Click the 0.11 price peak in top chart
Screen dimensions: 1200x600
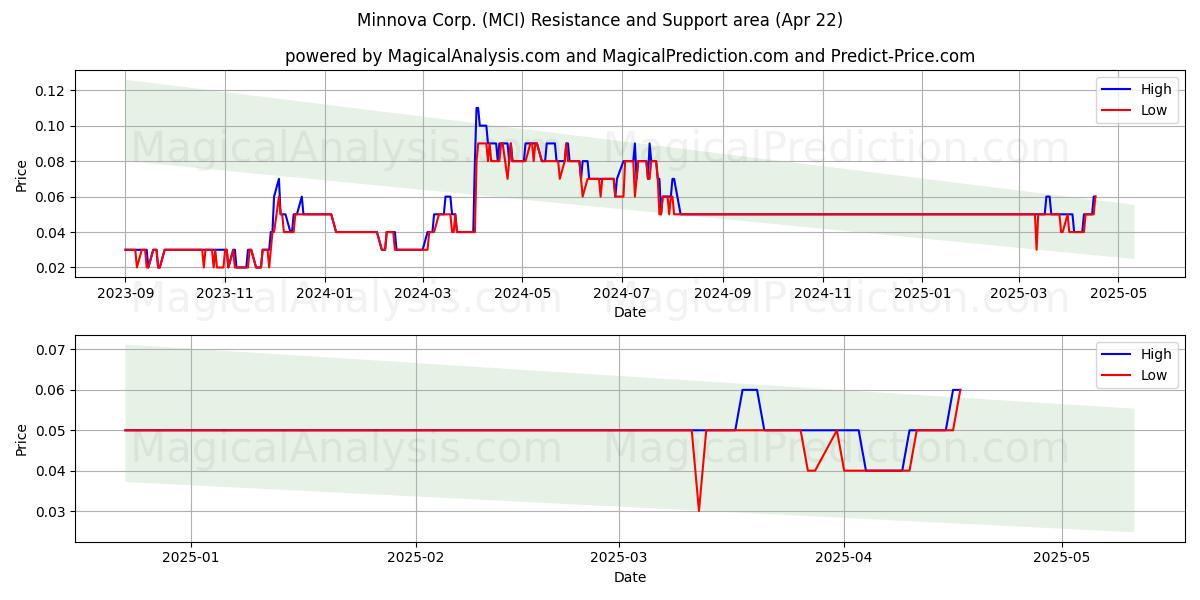(477, 108)
